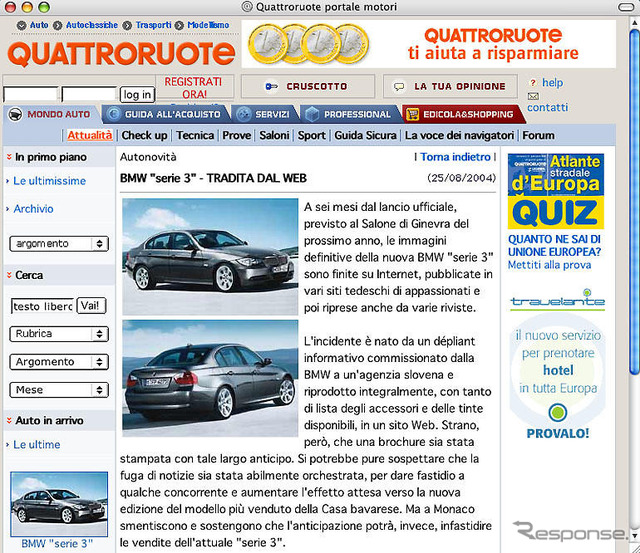This screenshot has height=553, width=640.
Task: Open the Archivio link
Action: pos(33,209)
